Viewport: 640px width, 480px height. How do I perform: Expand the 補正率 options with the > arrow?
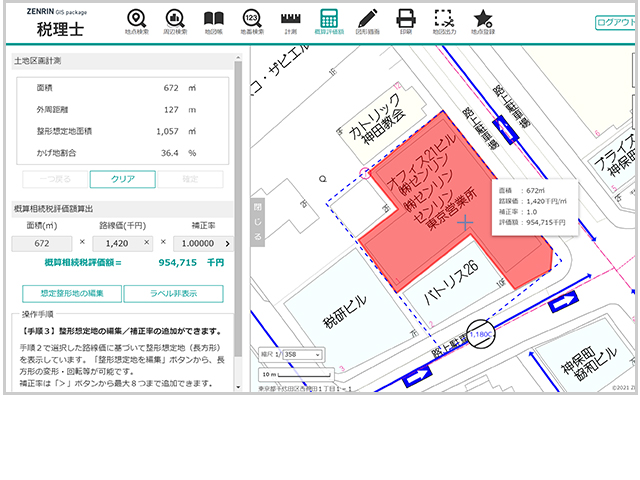[x=228, y=244]
